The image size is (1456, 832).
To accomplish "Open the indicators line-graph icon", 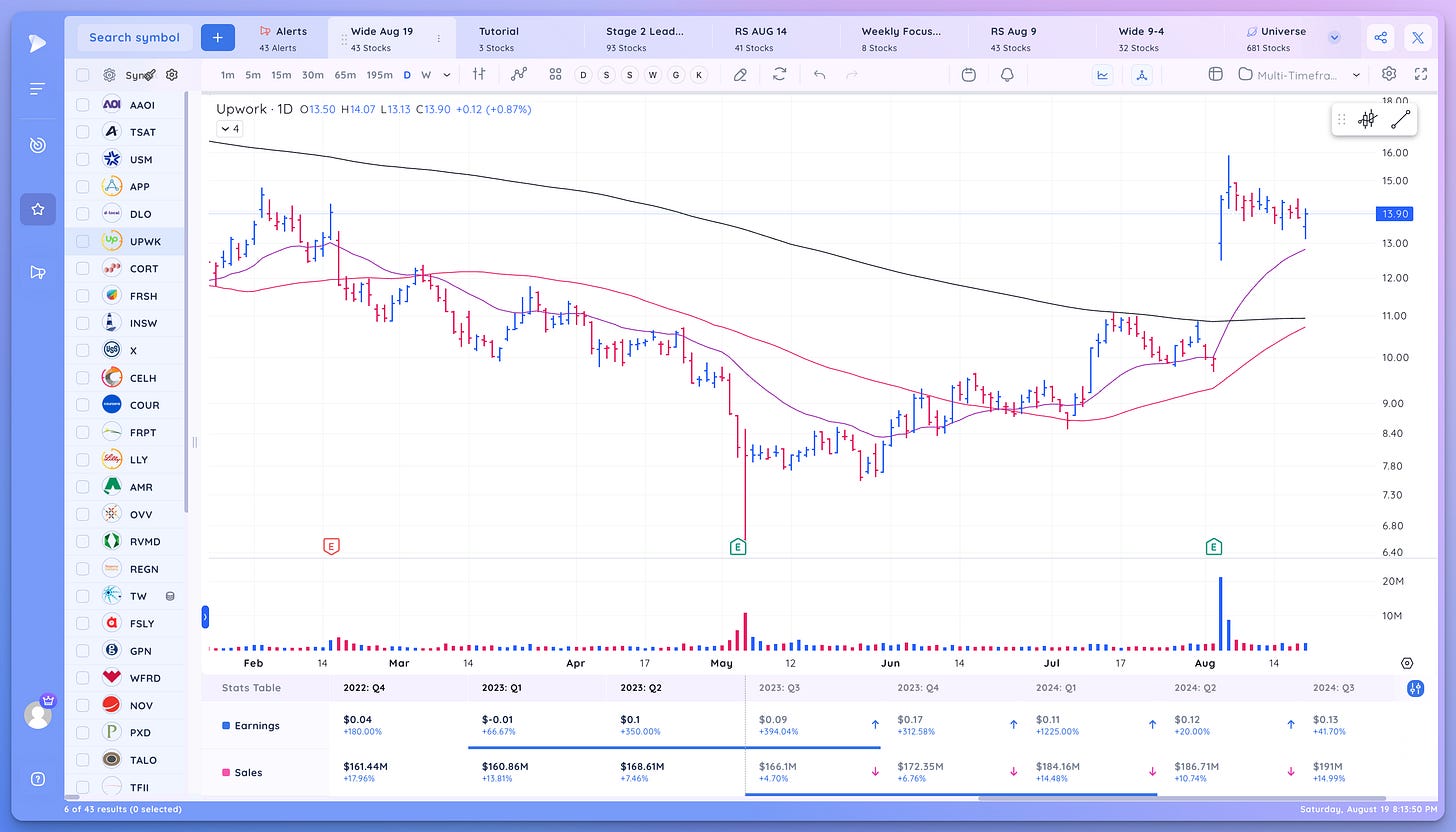I will (x=518, y=74).
